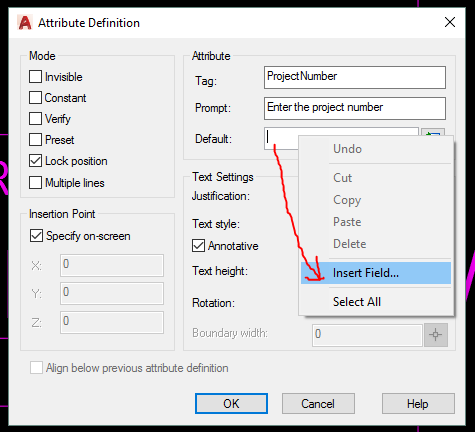Enable the Invisible mode checkbox
The image size is (475, 432).
35,76
